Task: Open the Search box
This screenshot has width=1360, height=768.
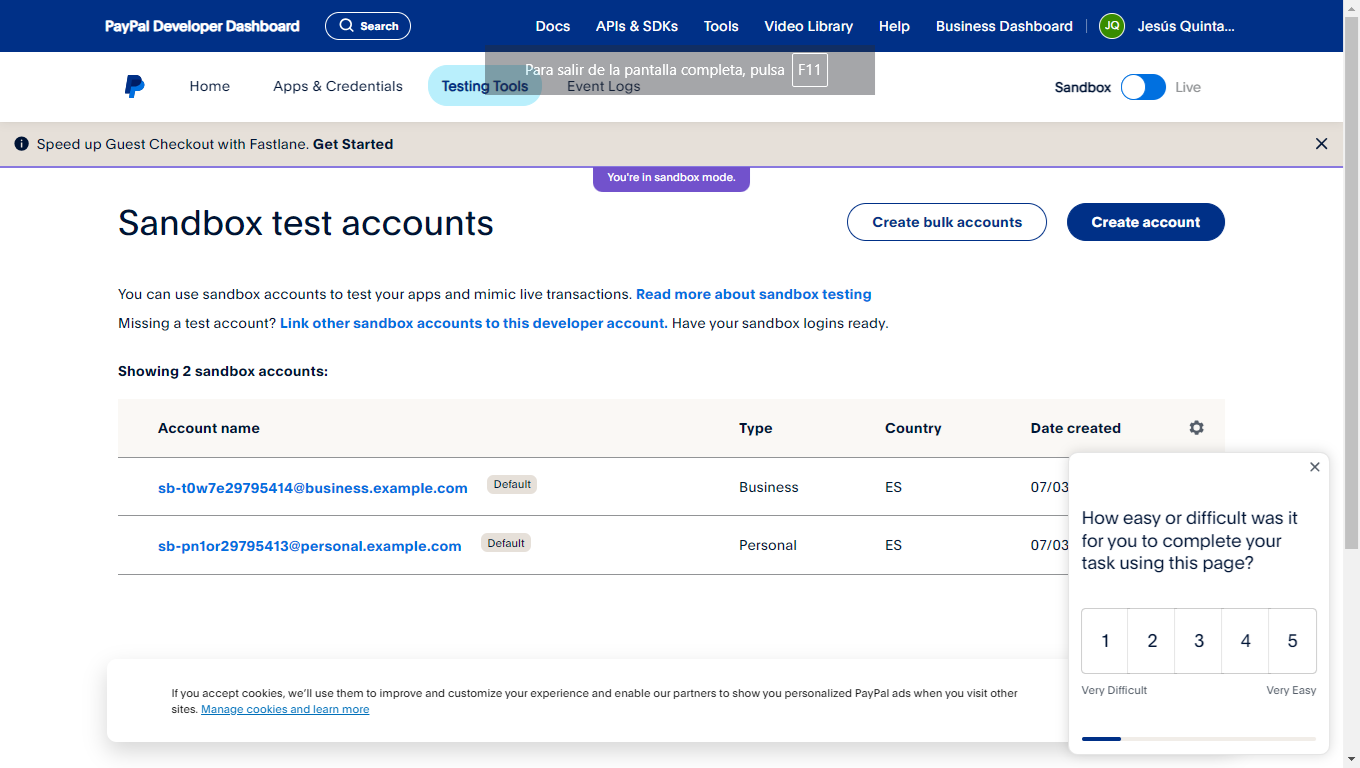Action: pyautogui.click(x=368, y=26)
